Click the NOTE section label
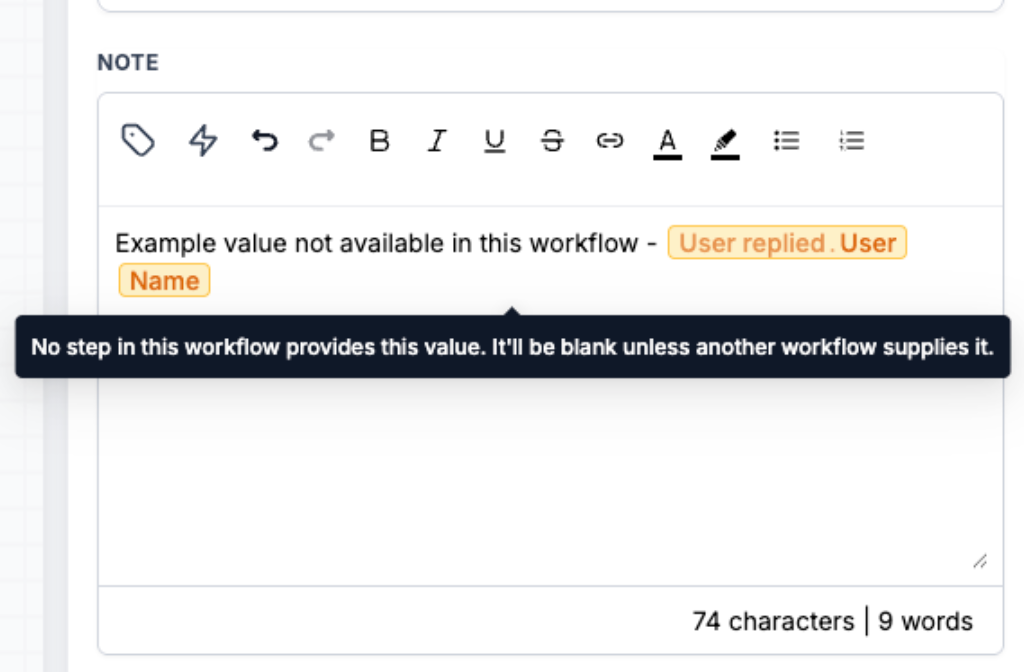The width and height of the screenshot is (1024, 672). (128, 63)
